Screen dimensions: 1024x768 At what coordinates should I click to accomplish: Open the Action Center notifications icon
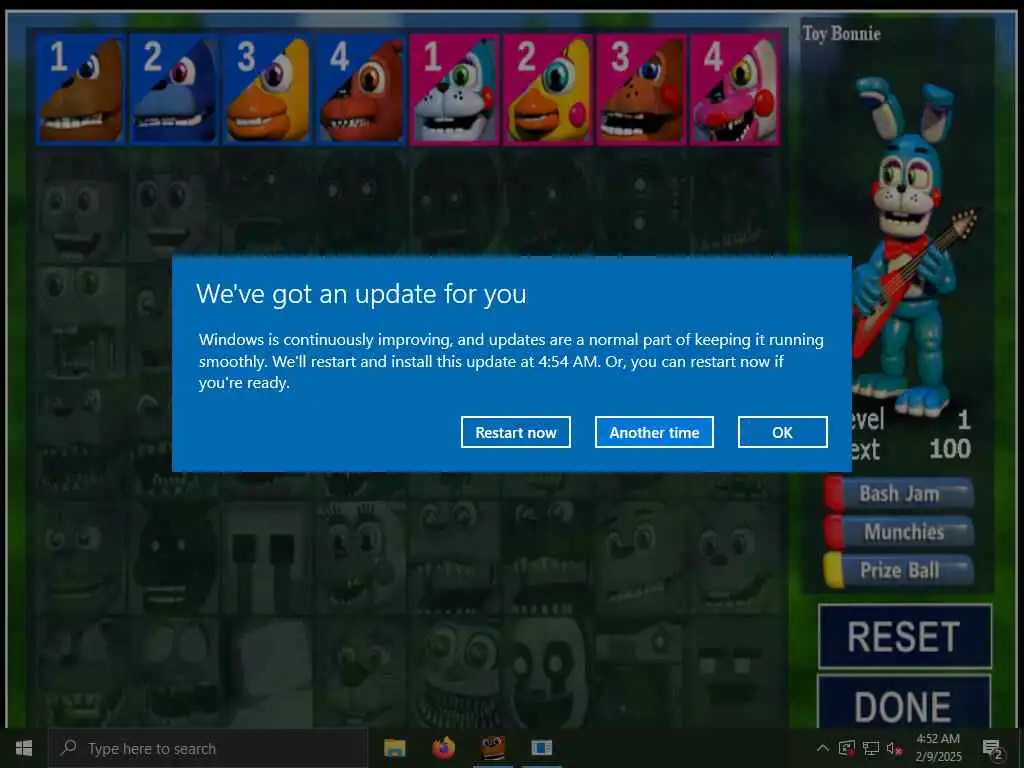tap(992, 748)
